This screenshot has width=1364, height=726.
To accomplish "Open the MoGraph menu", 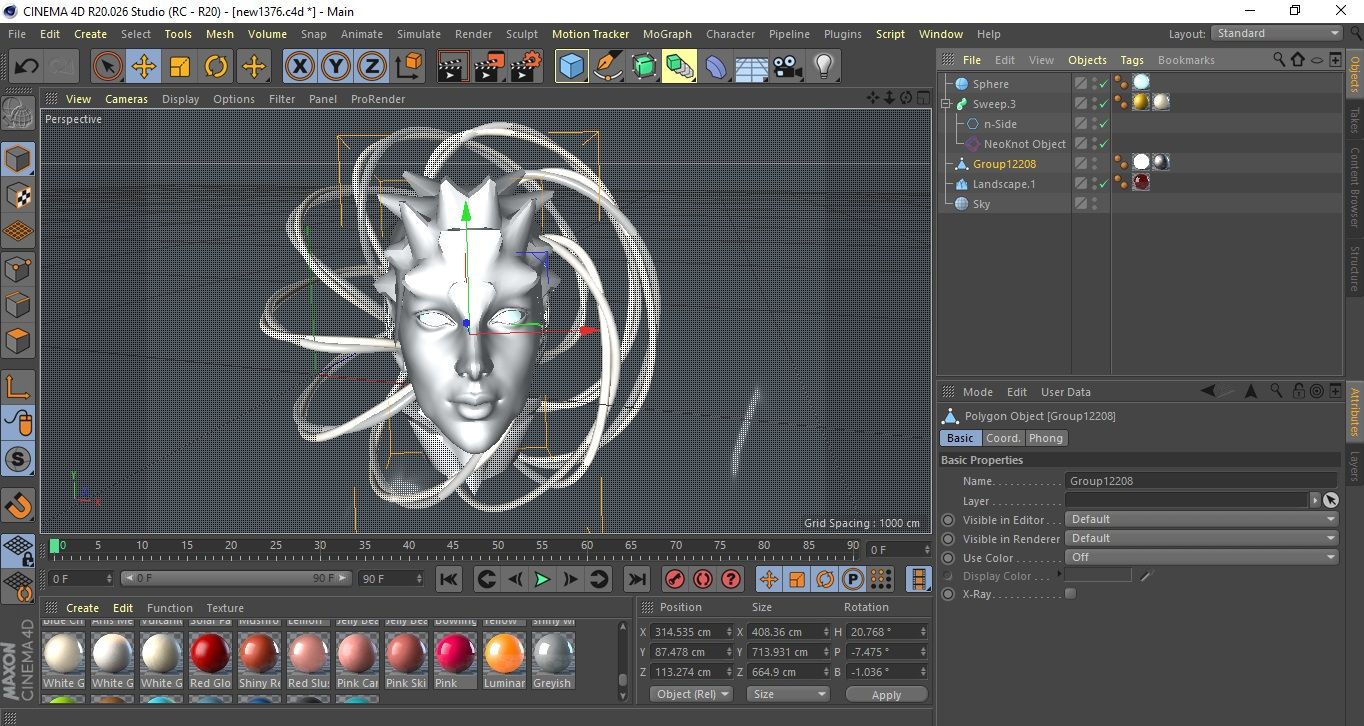I will (x=667, y=34).
